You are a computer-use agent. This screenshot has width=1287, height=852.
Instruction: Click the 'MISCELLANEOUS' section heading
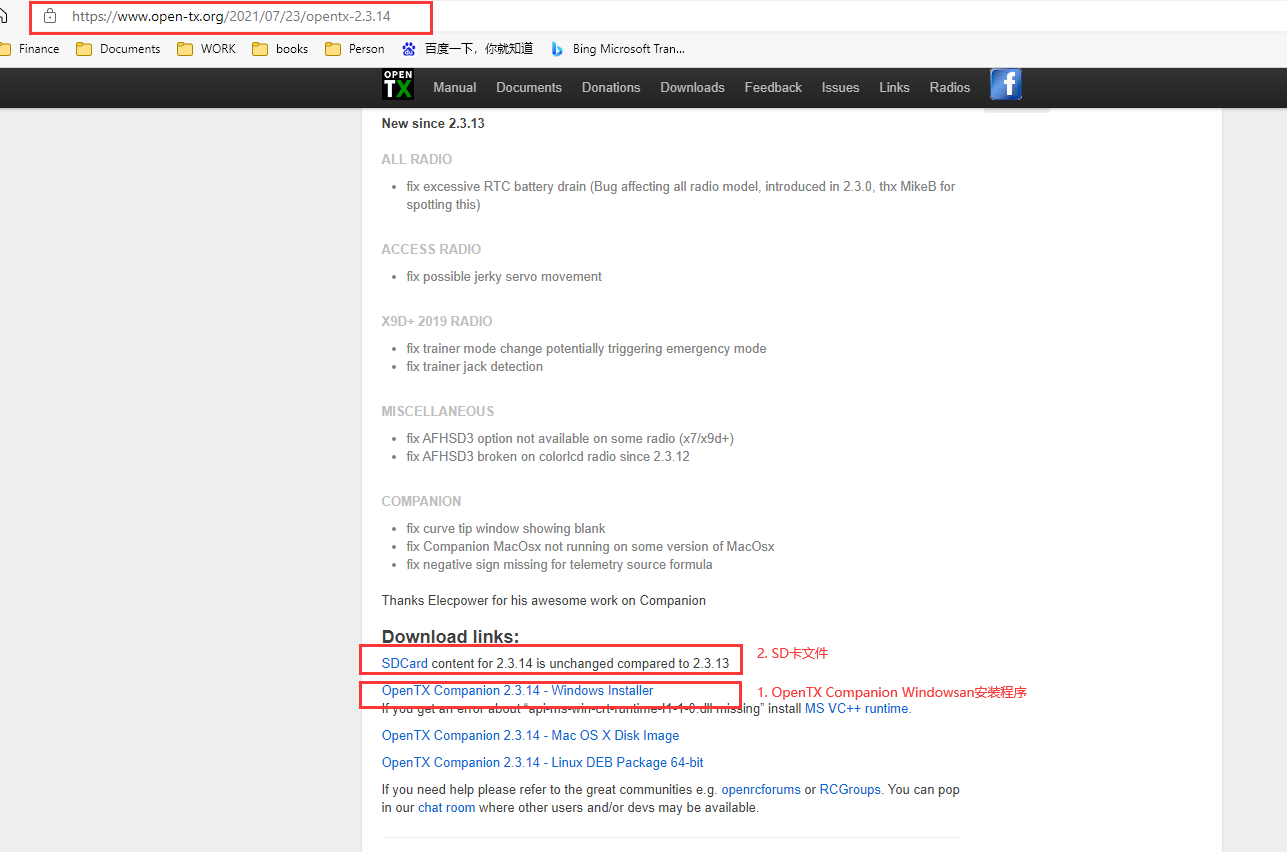tap(438, 411)
